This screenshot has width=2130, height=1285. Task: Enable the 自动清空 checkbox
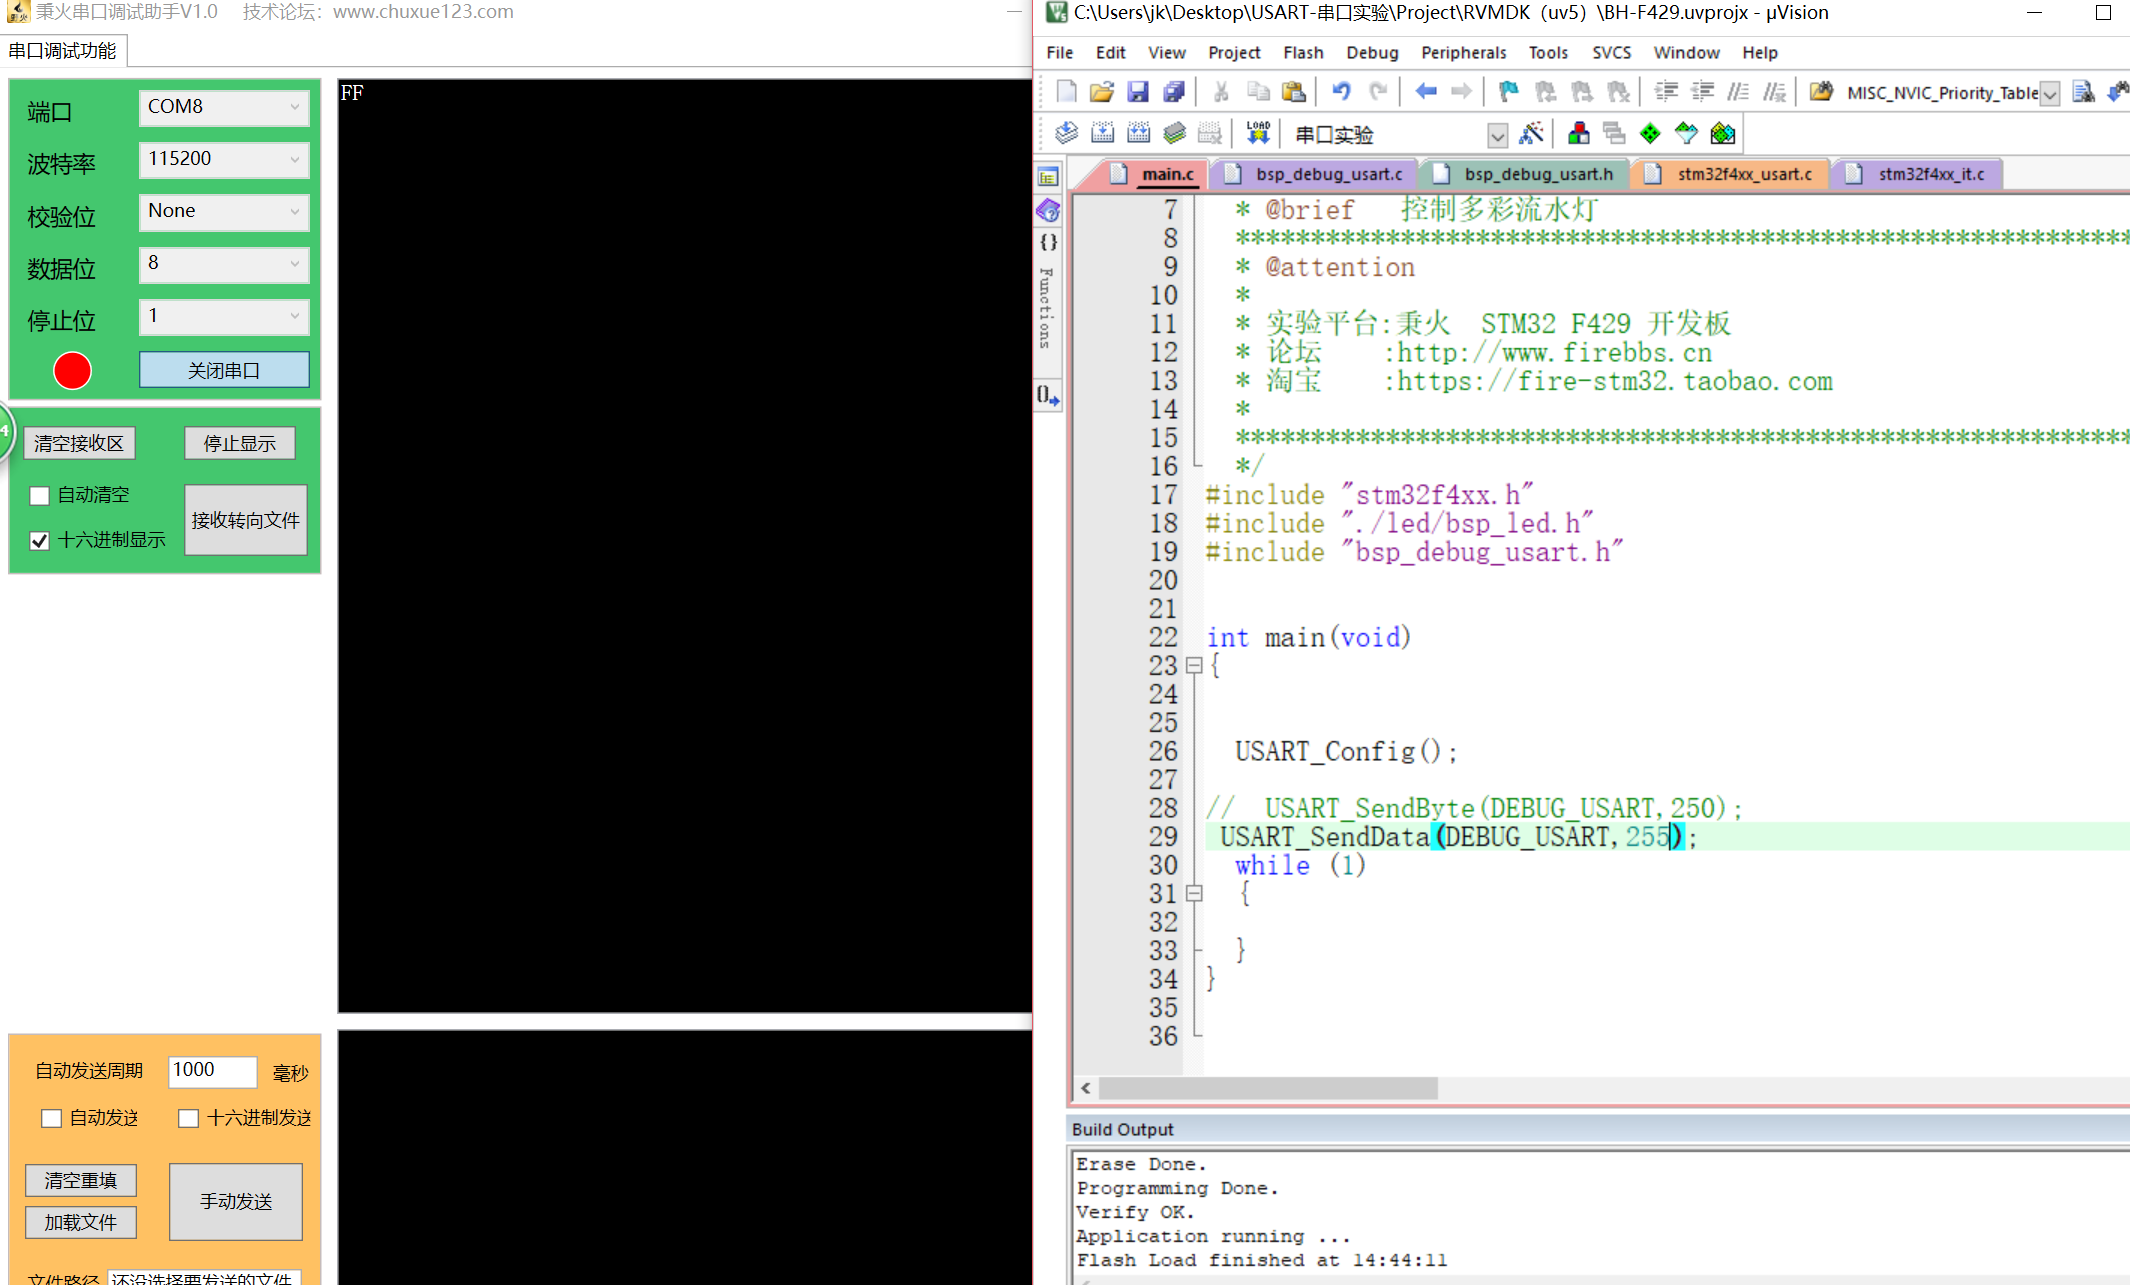(x=40, y=496)
